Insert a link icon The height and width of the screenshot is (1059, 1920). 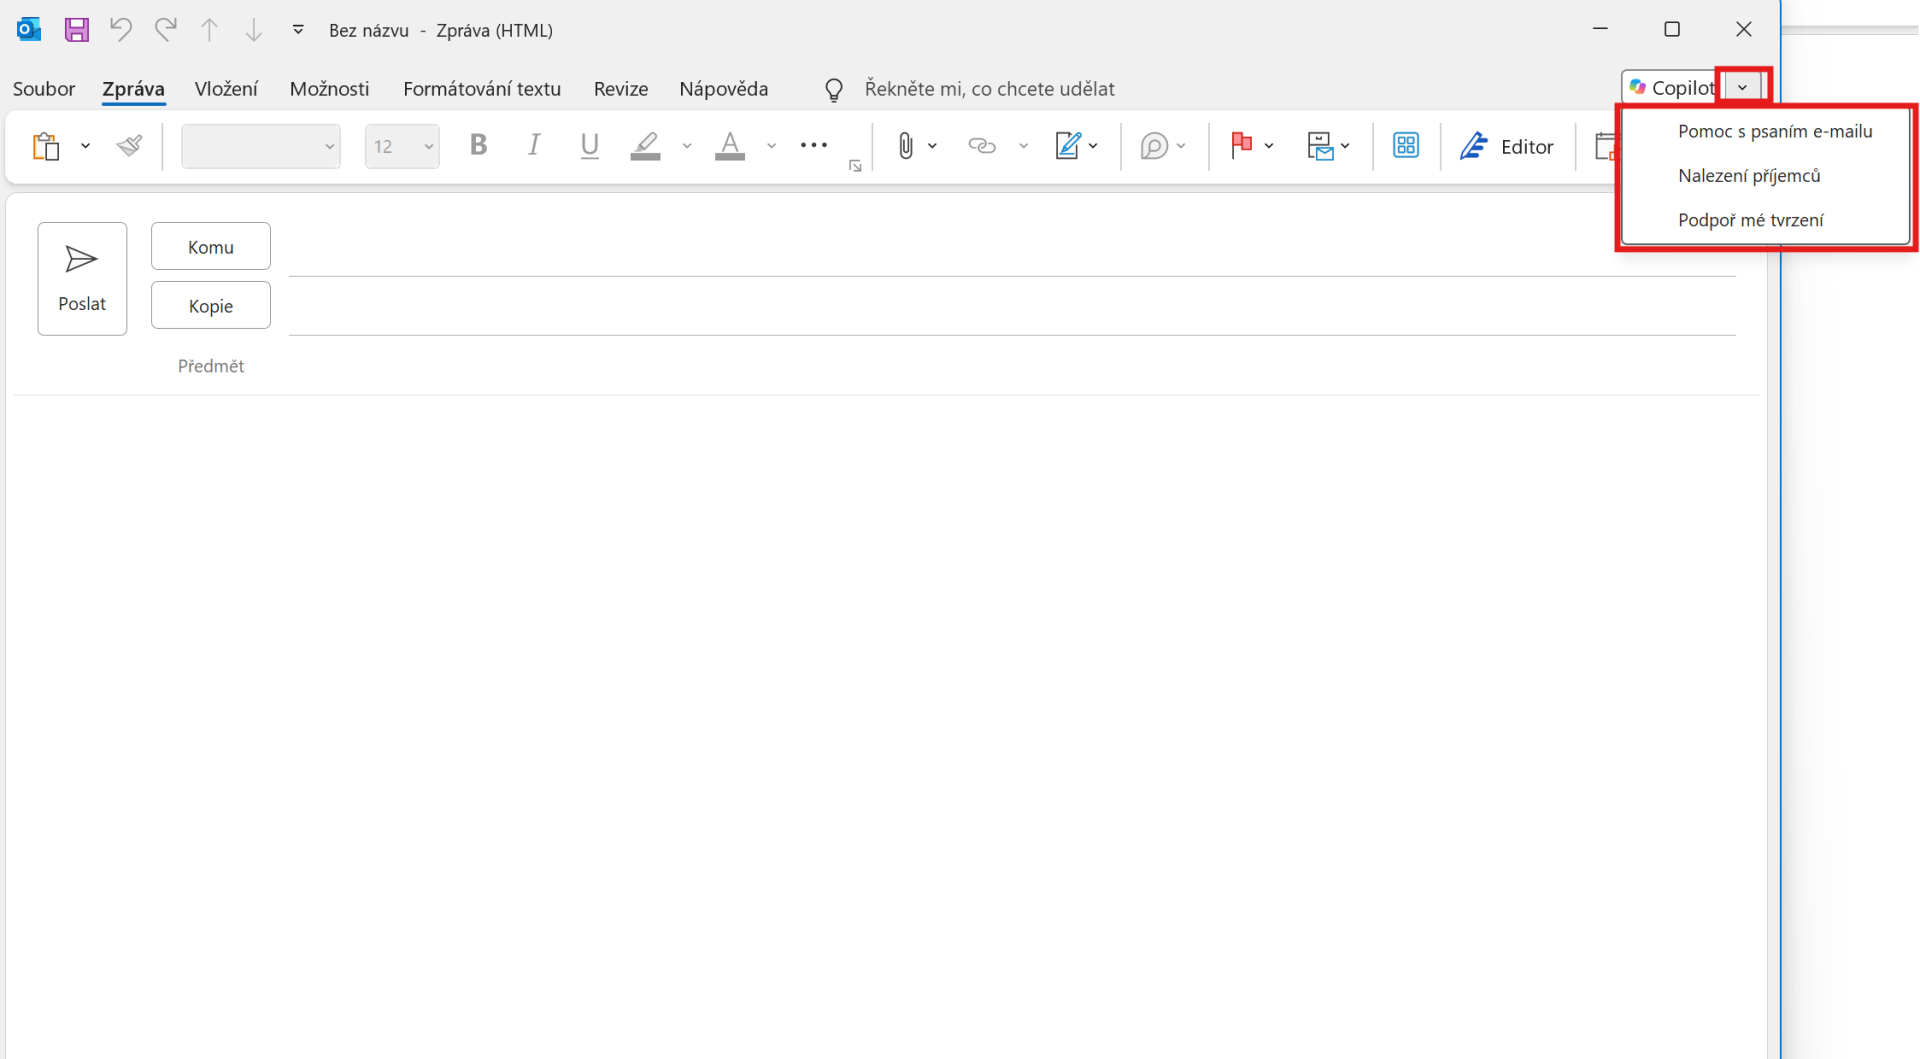pos(982,146)
